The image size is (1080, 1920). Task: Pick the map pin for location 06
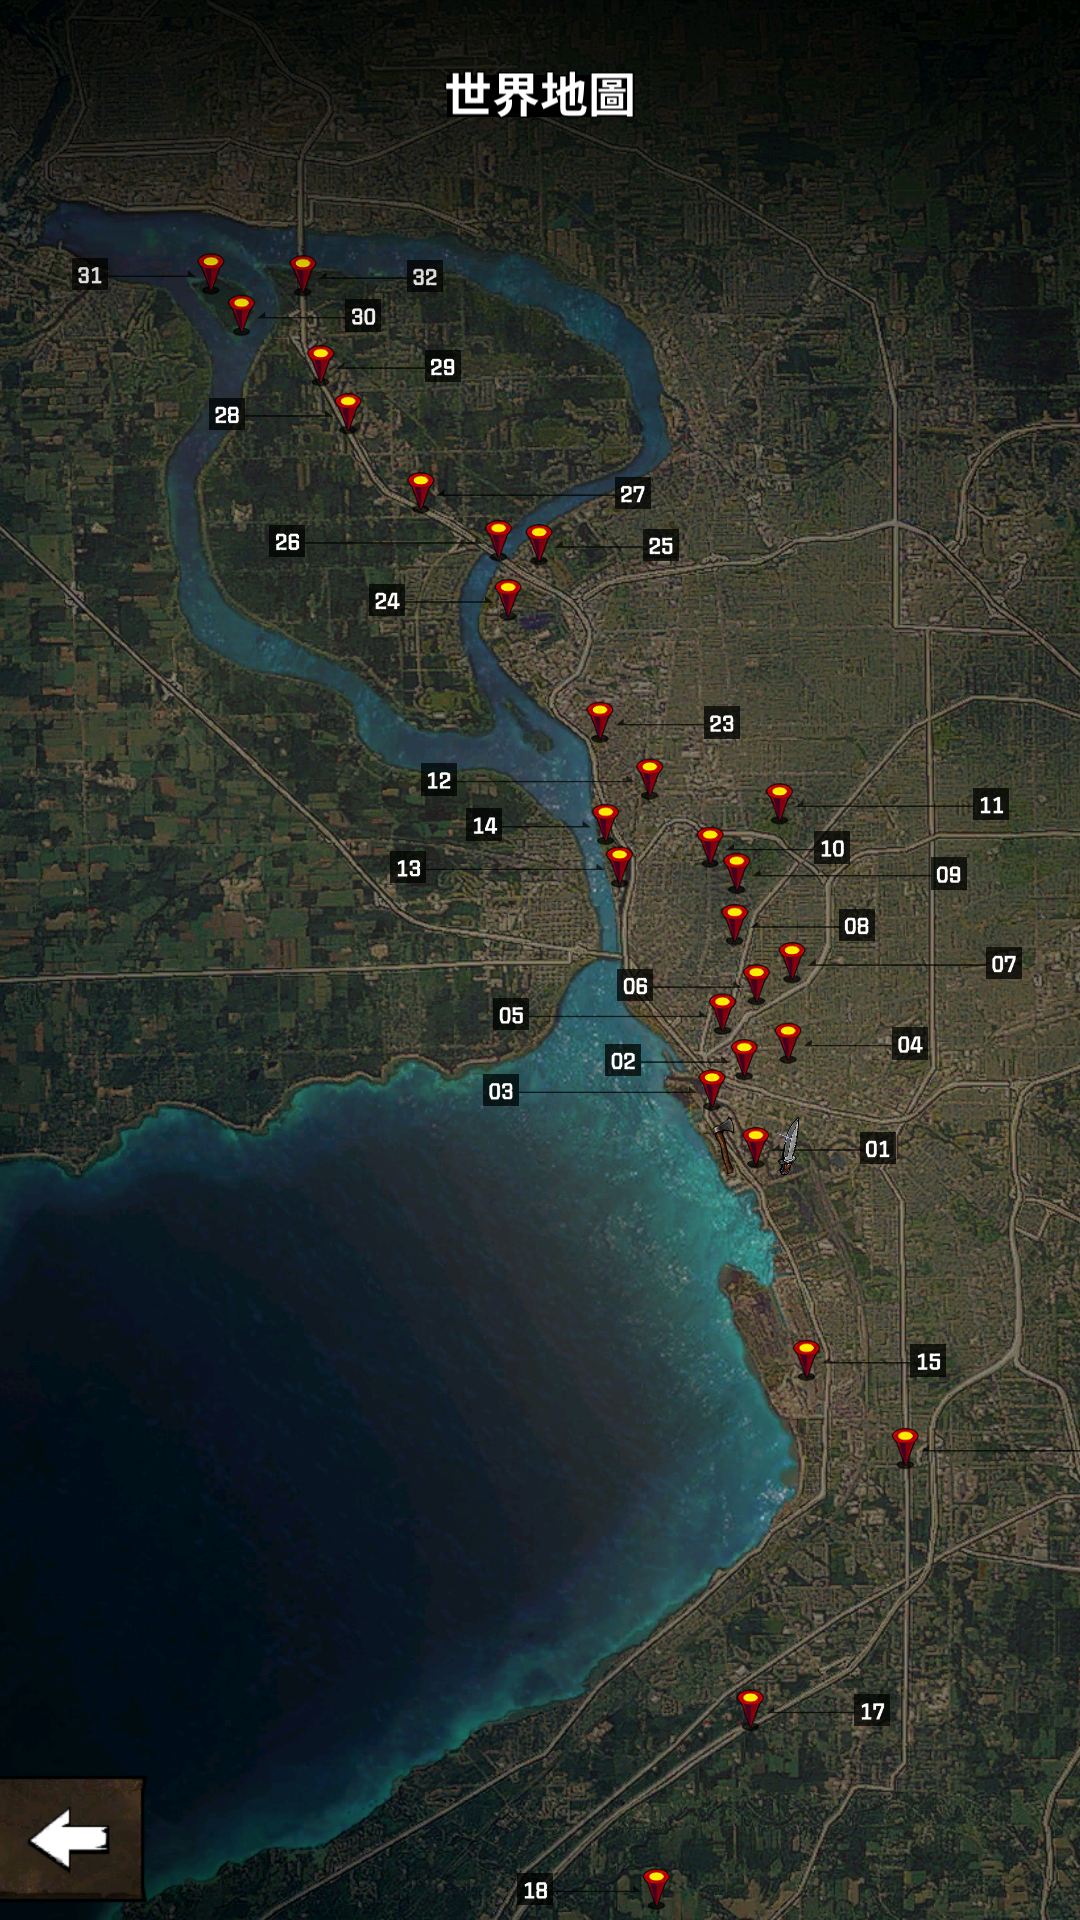click(x=757, y=984)
